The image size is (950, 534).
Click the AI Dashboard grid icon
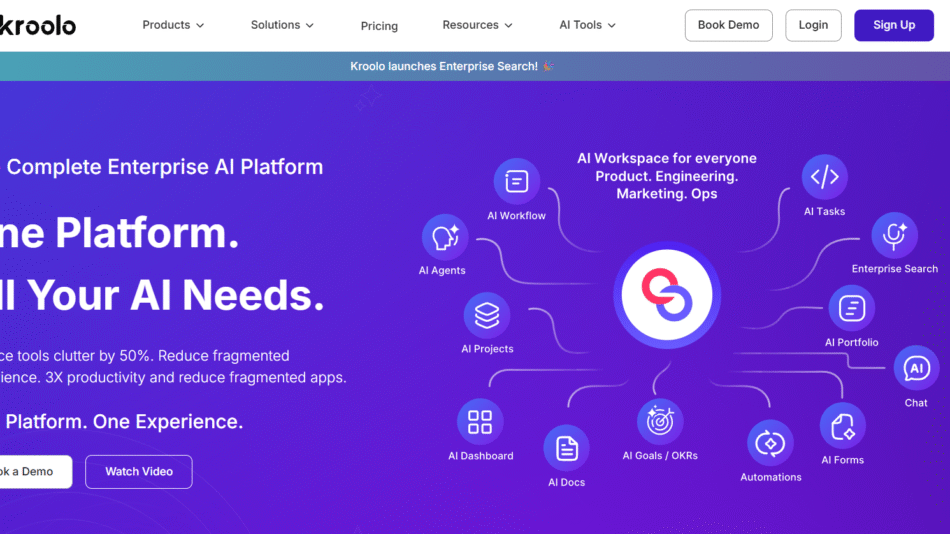tap(480, 422)
